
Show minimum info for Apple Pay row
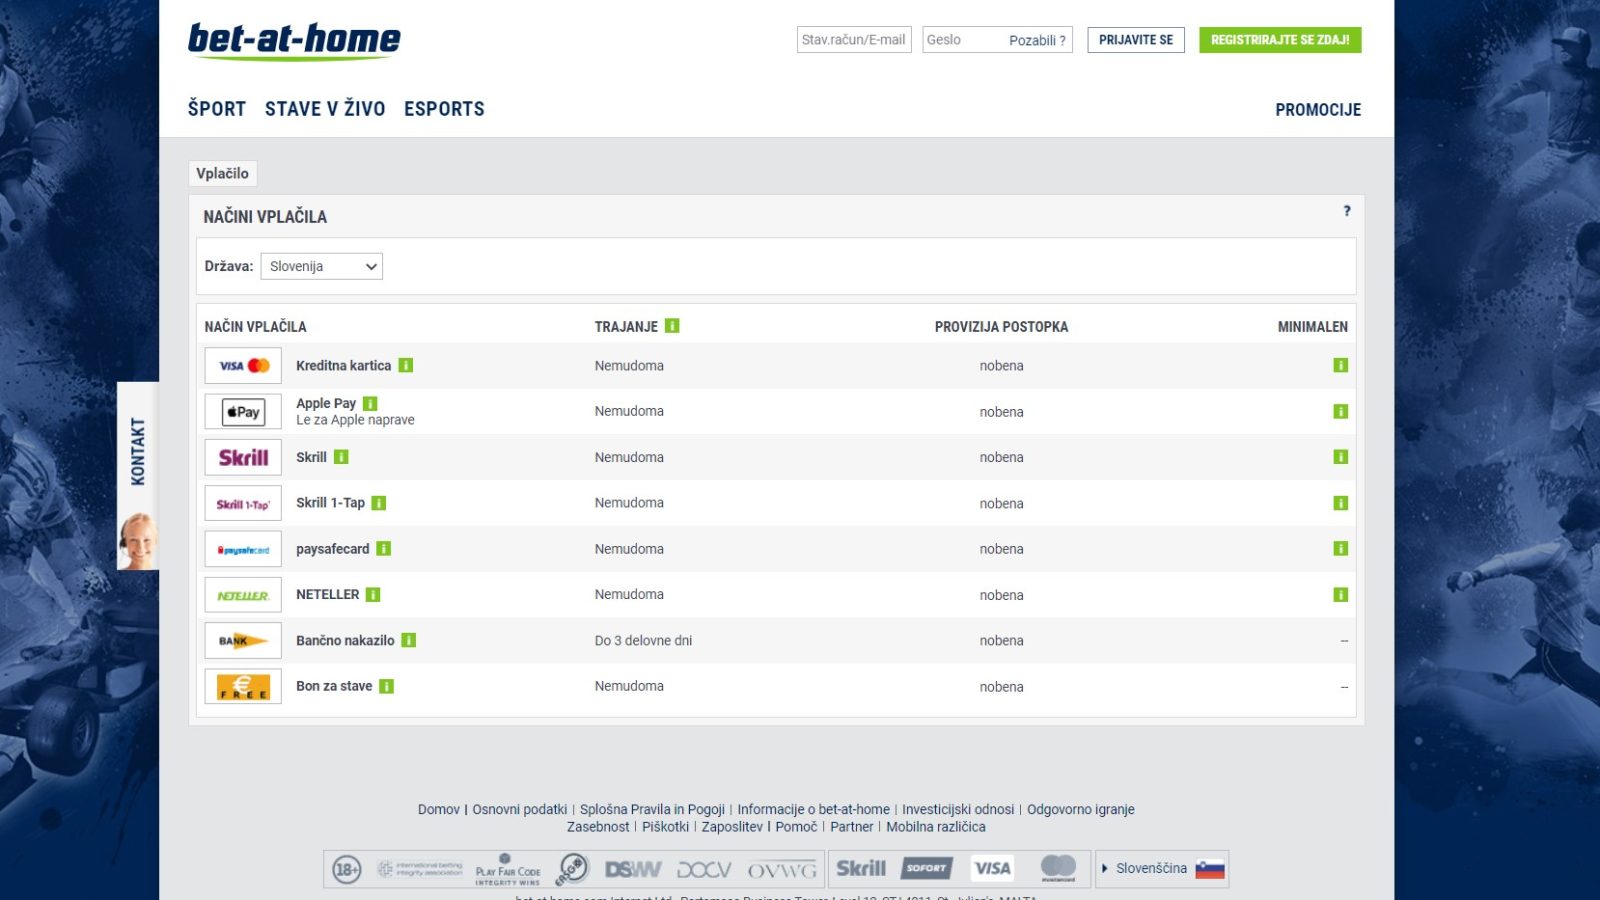pos(1341,412)
